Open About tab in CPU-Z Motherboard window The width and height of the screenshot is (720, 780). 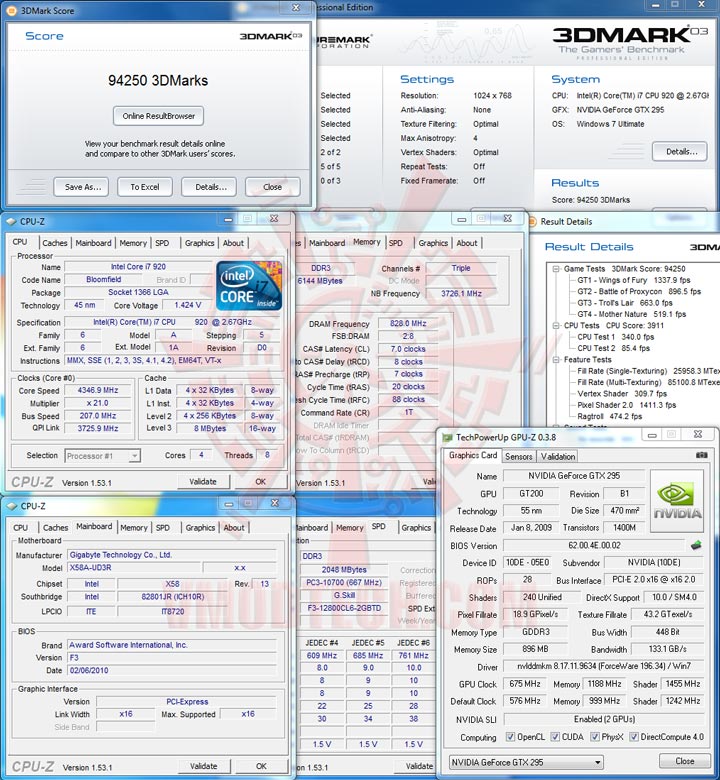pos(234,527)
